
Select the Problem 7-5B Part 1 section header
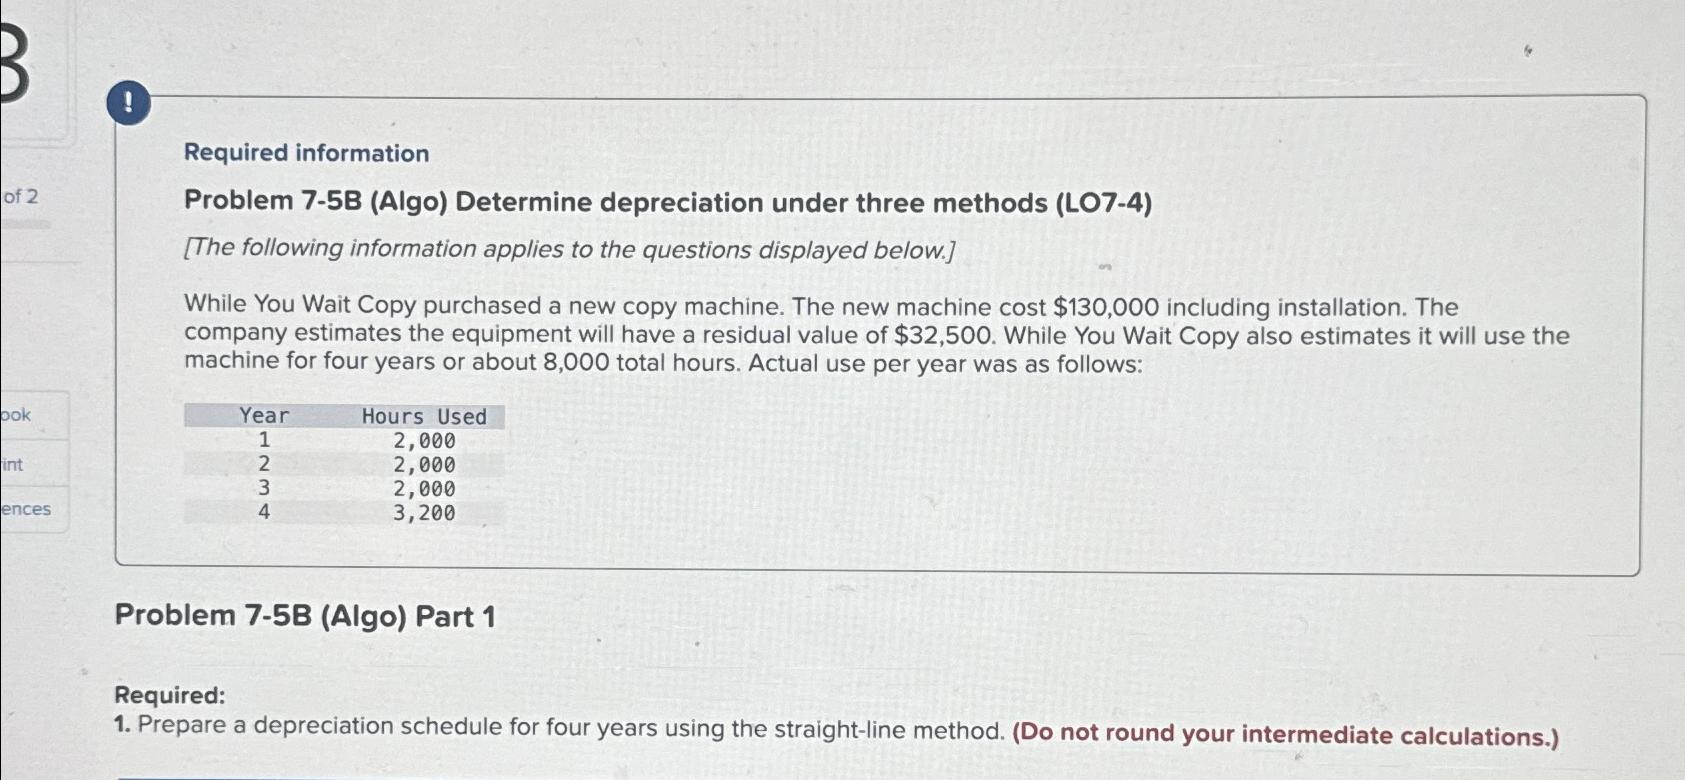304,616
